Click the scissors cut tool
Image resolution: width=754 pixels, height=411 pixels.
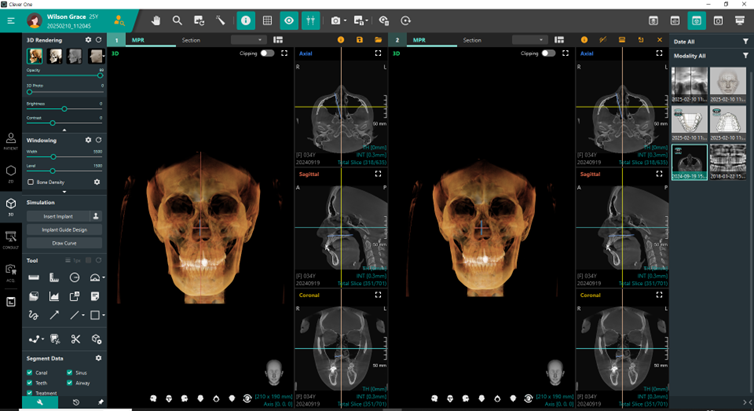coord(75,340)
